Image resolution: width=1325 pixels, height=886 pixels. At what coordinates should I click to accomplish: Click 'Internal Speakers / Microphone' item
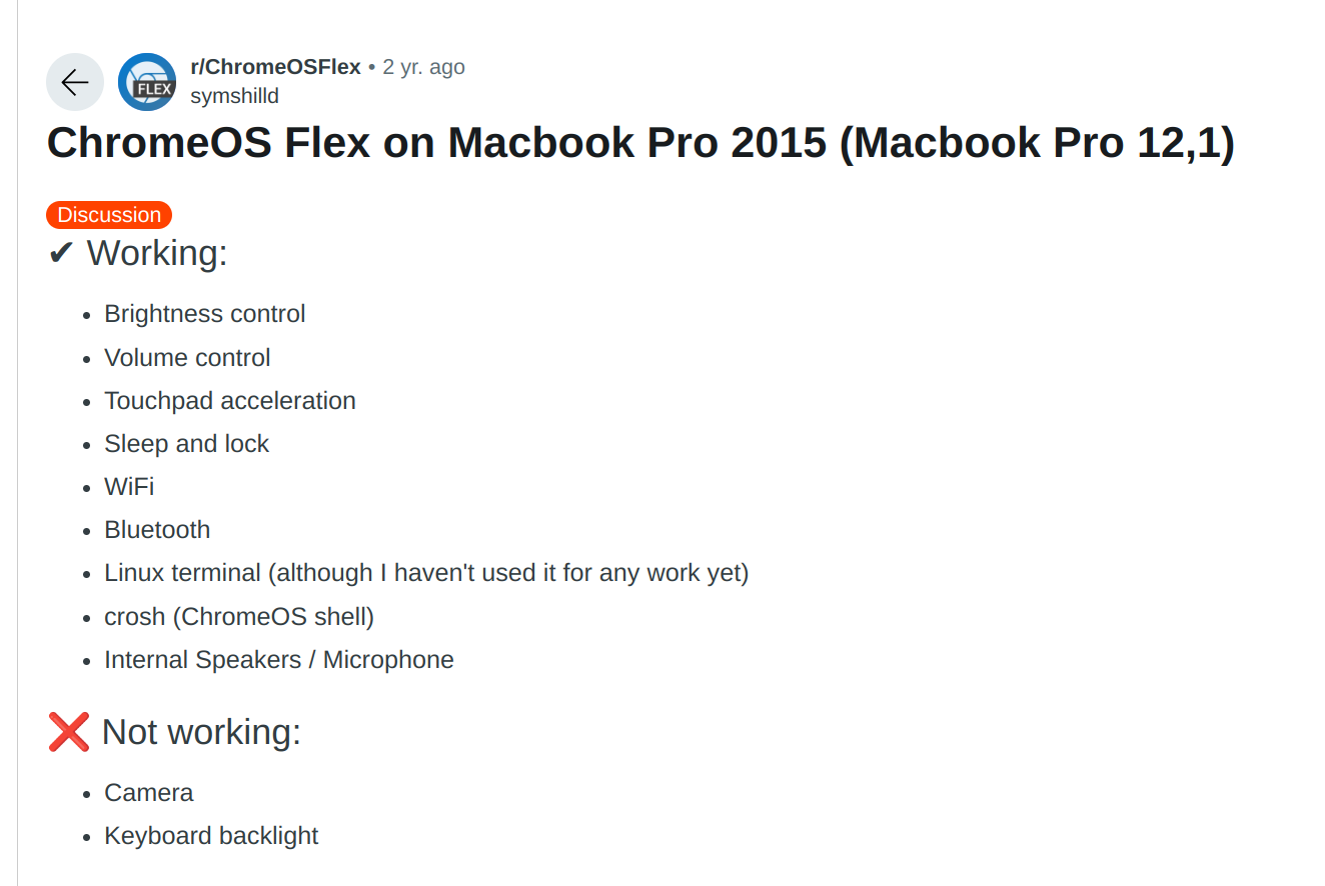point(279,660)
